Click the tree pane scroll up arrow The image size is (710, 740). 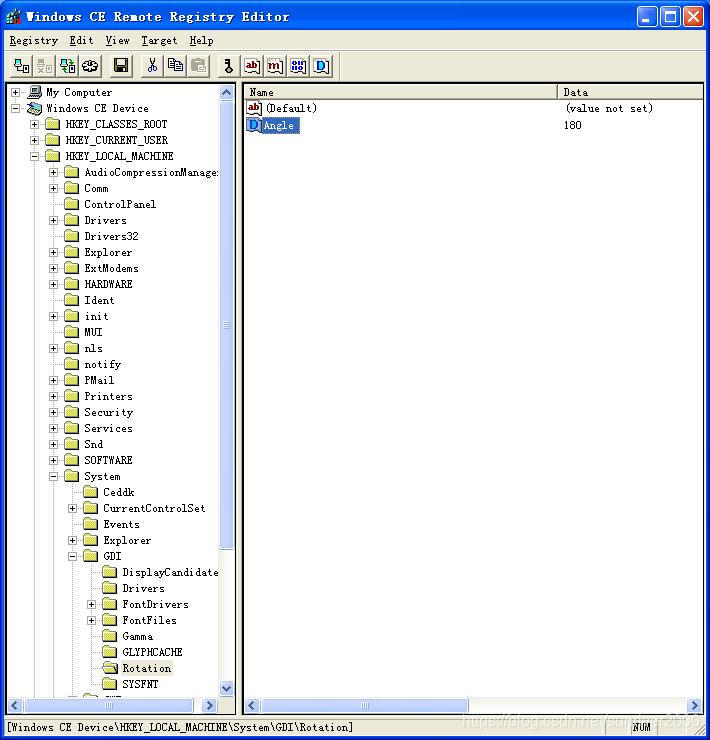pos(227,92)
